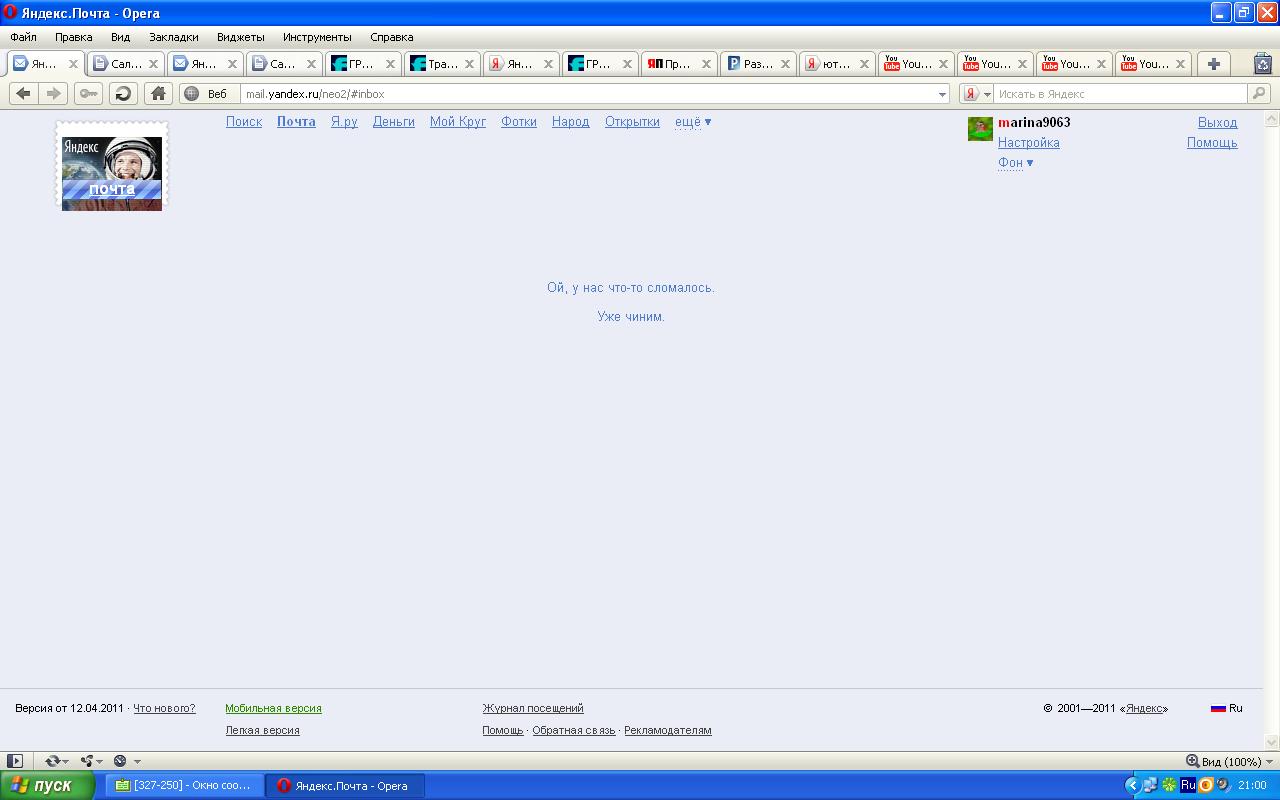Image resolution: width=1280 pixels, height=800 pixels.
Task: Open the Мобильная версия link
Action: [273, 708]
